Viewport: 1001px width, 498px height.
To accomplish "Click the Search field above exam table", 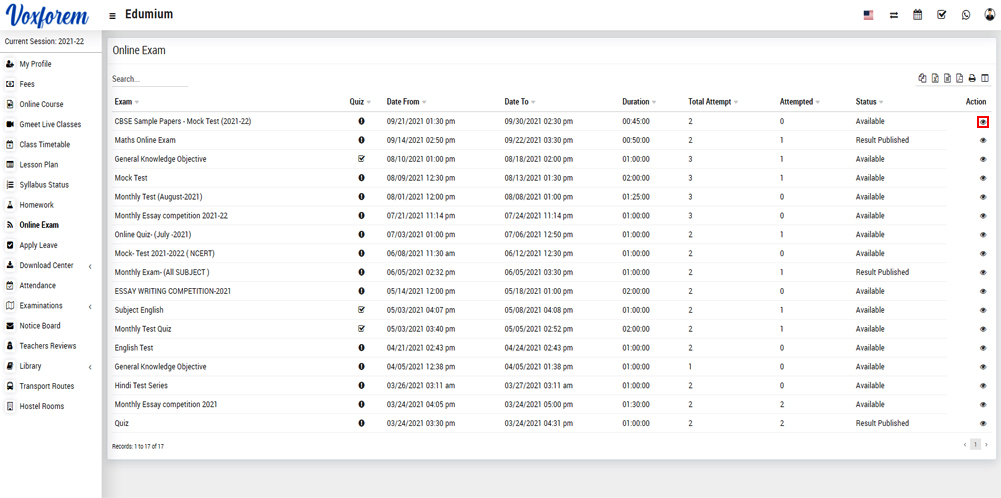I will [x=149, y=79].
